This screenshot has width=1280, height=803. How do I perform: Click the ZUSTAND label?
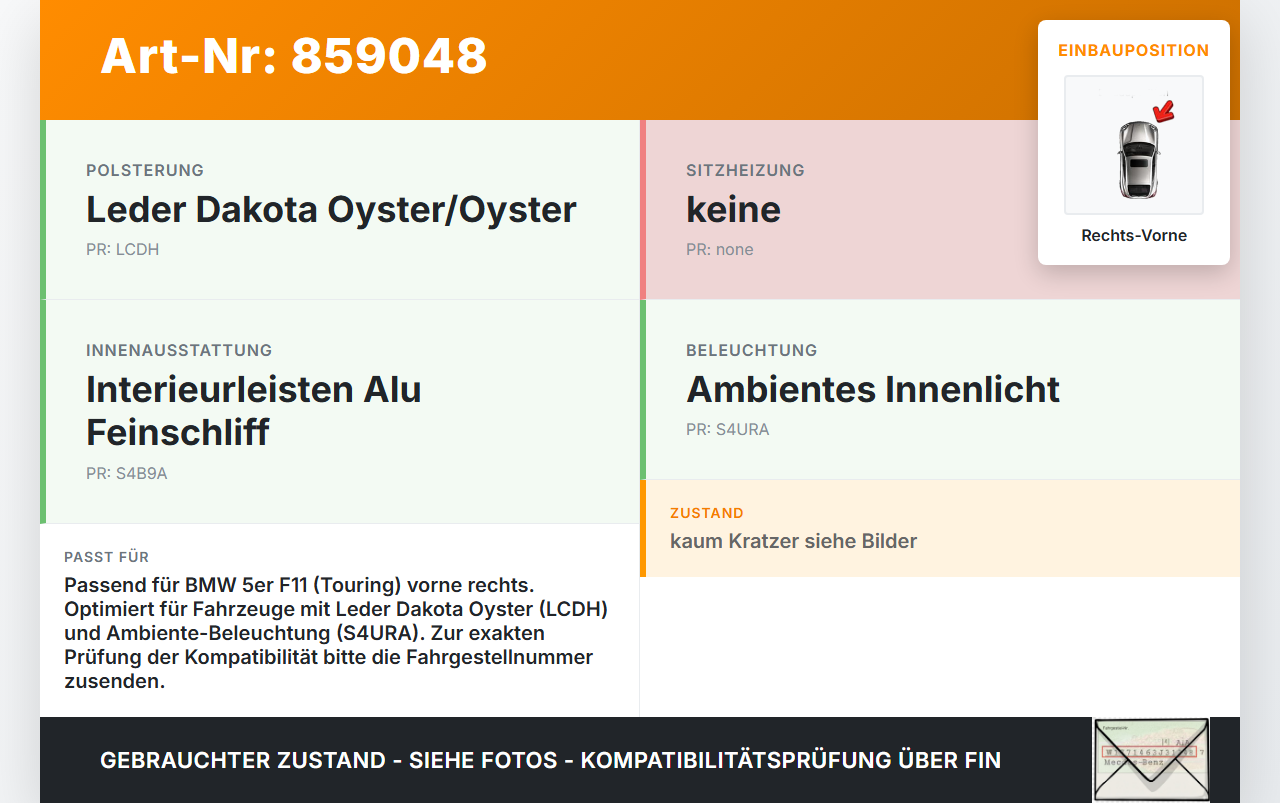[707, 513]
